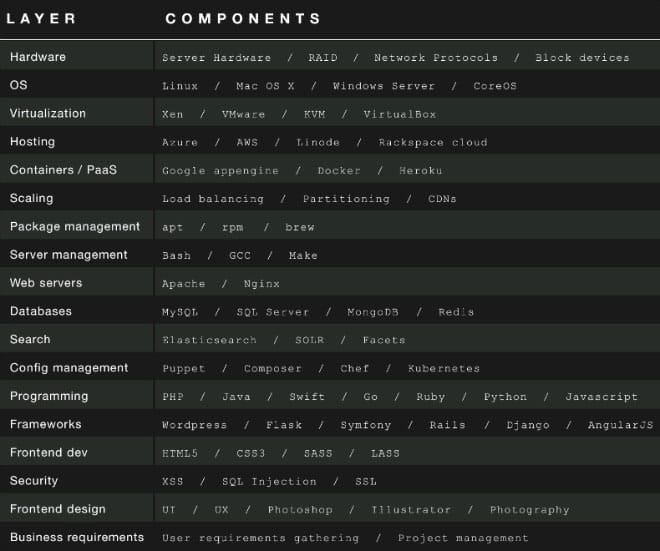Click SQL Injection in the Security row
Image resolution: width=660 pixels, height=551 pixels.
tap(269, 482)
